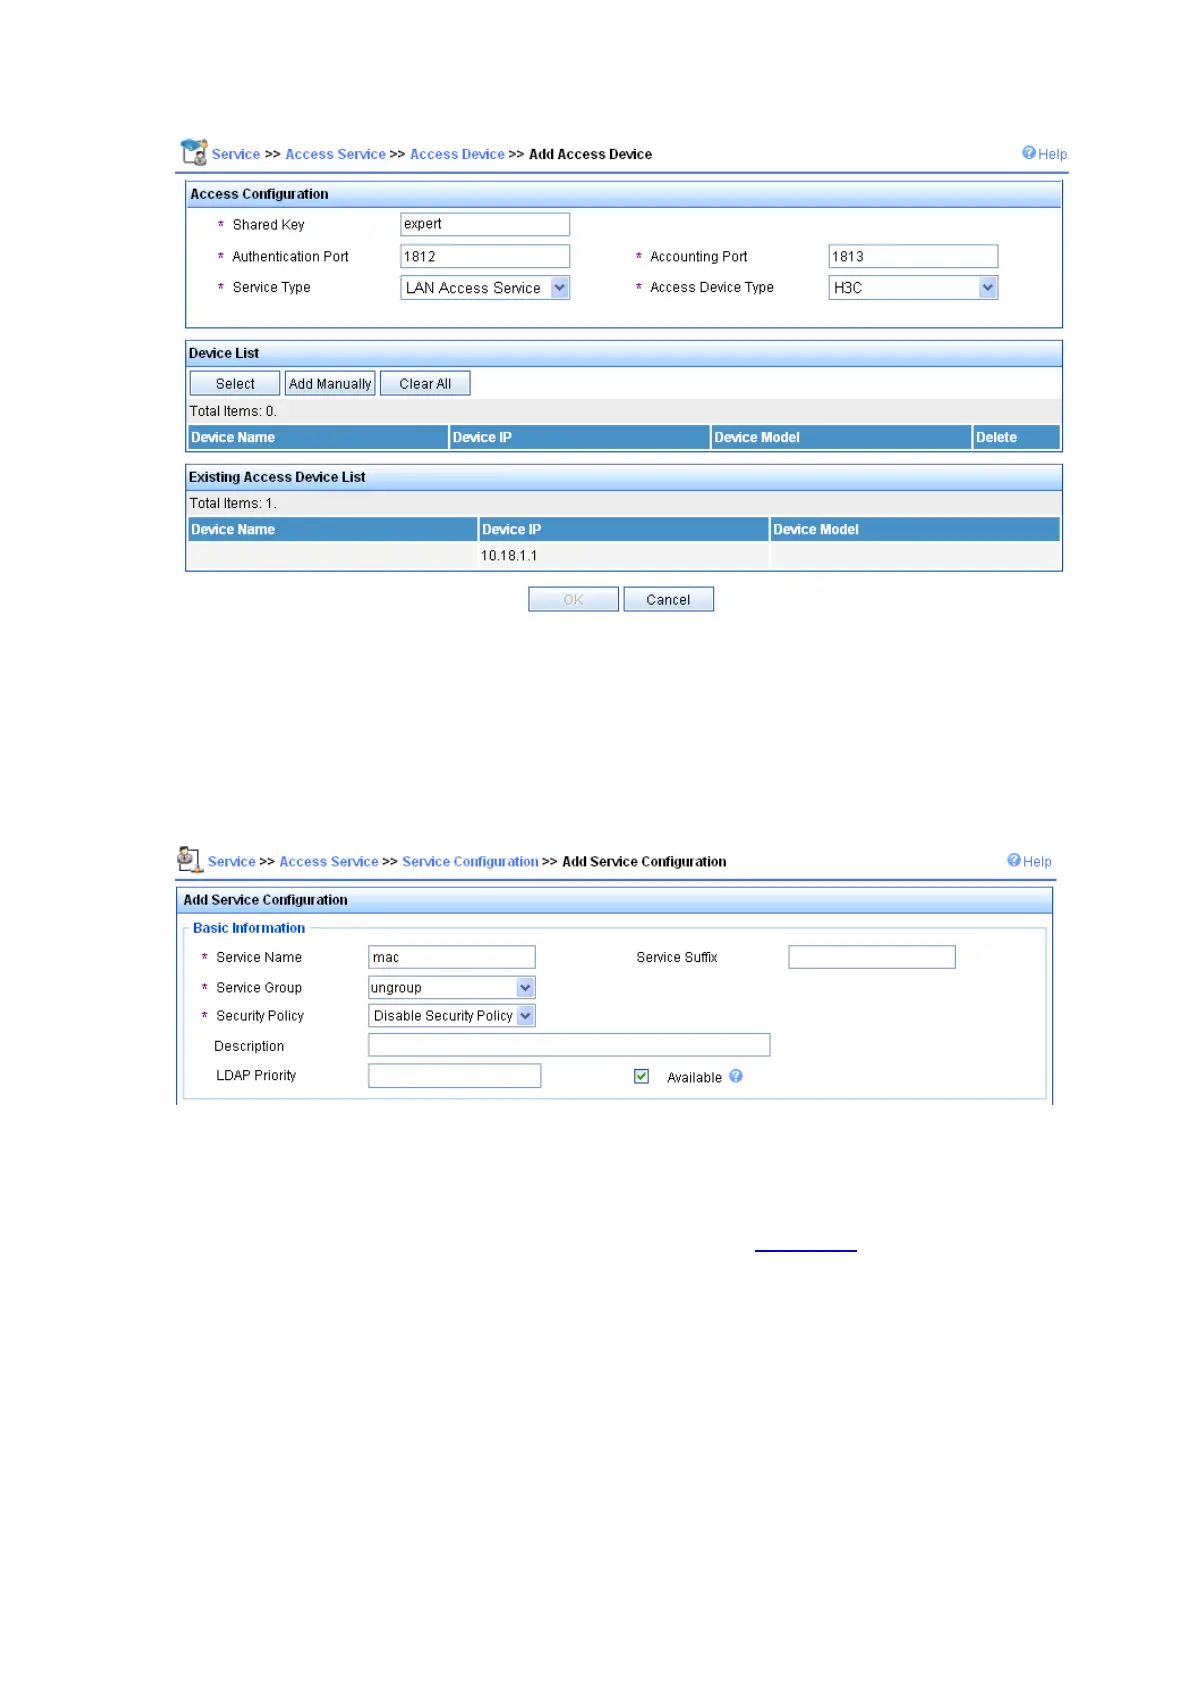The width and height of the screenshot is (1190, 1684).
Task: Click the Access Configuration section header
Action: pos(624,194)
